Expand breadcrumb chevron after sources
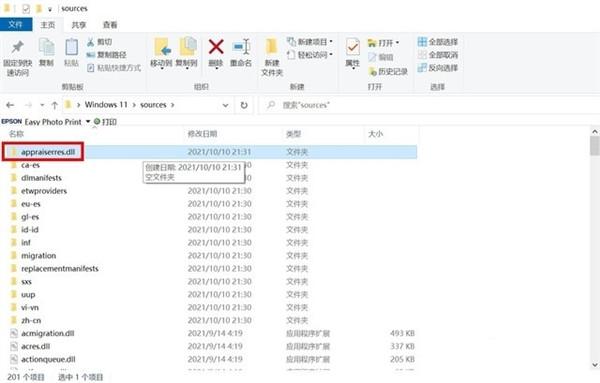Screen dimensions: 600x383 [172, 105]
